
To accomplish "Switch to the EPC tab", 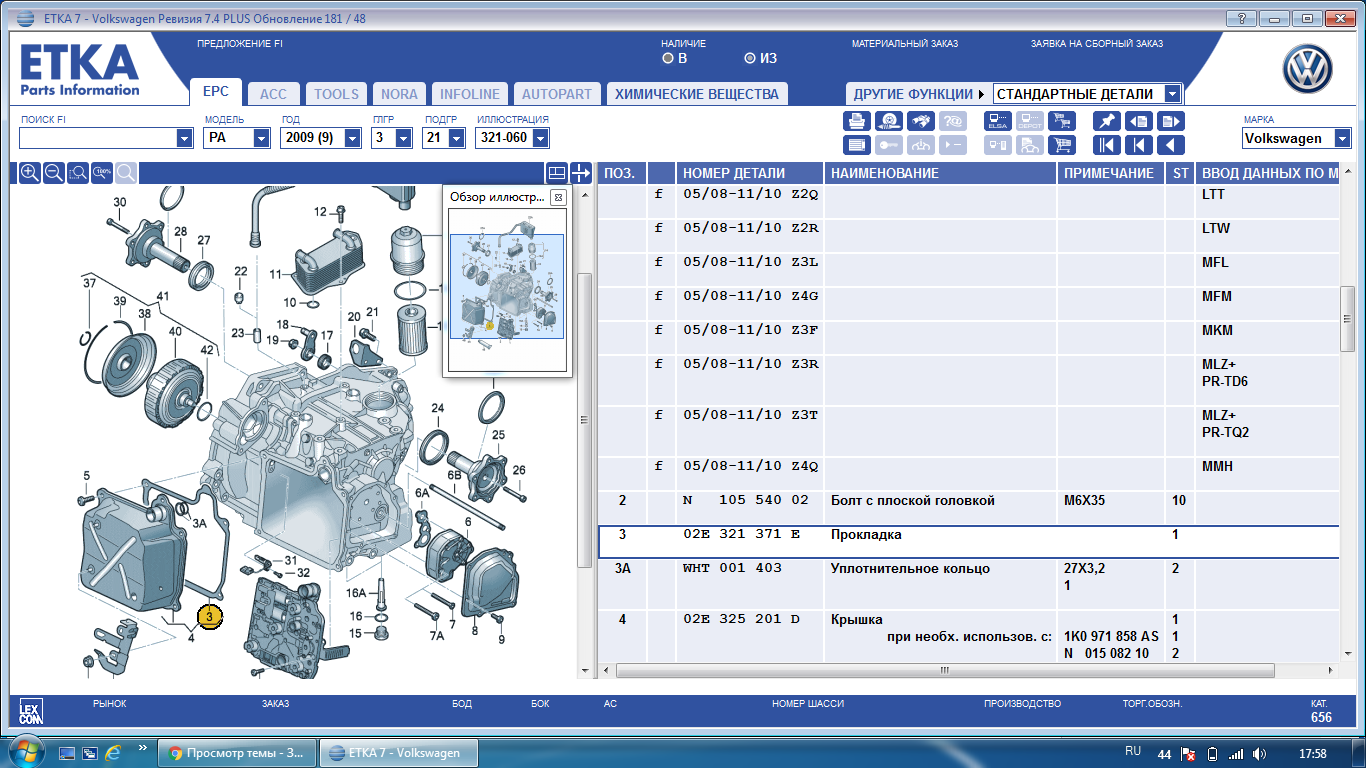I will click(x=216, y=92).
